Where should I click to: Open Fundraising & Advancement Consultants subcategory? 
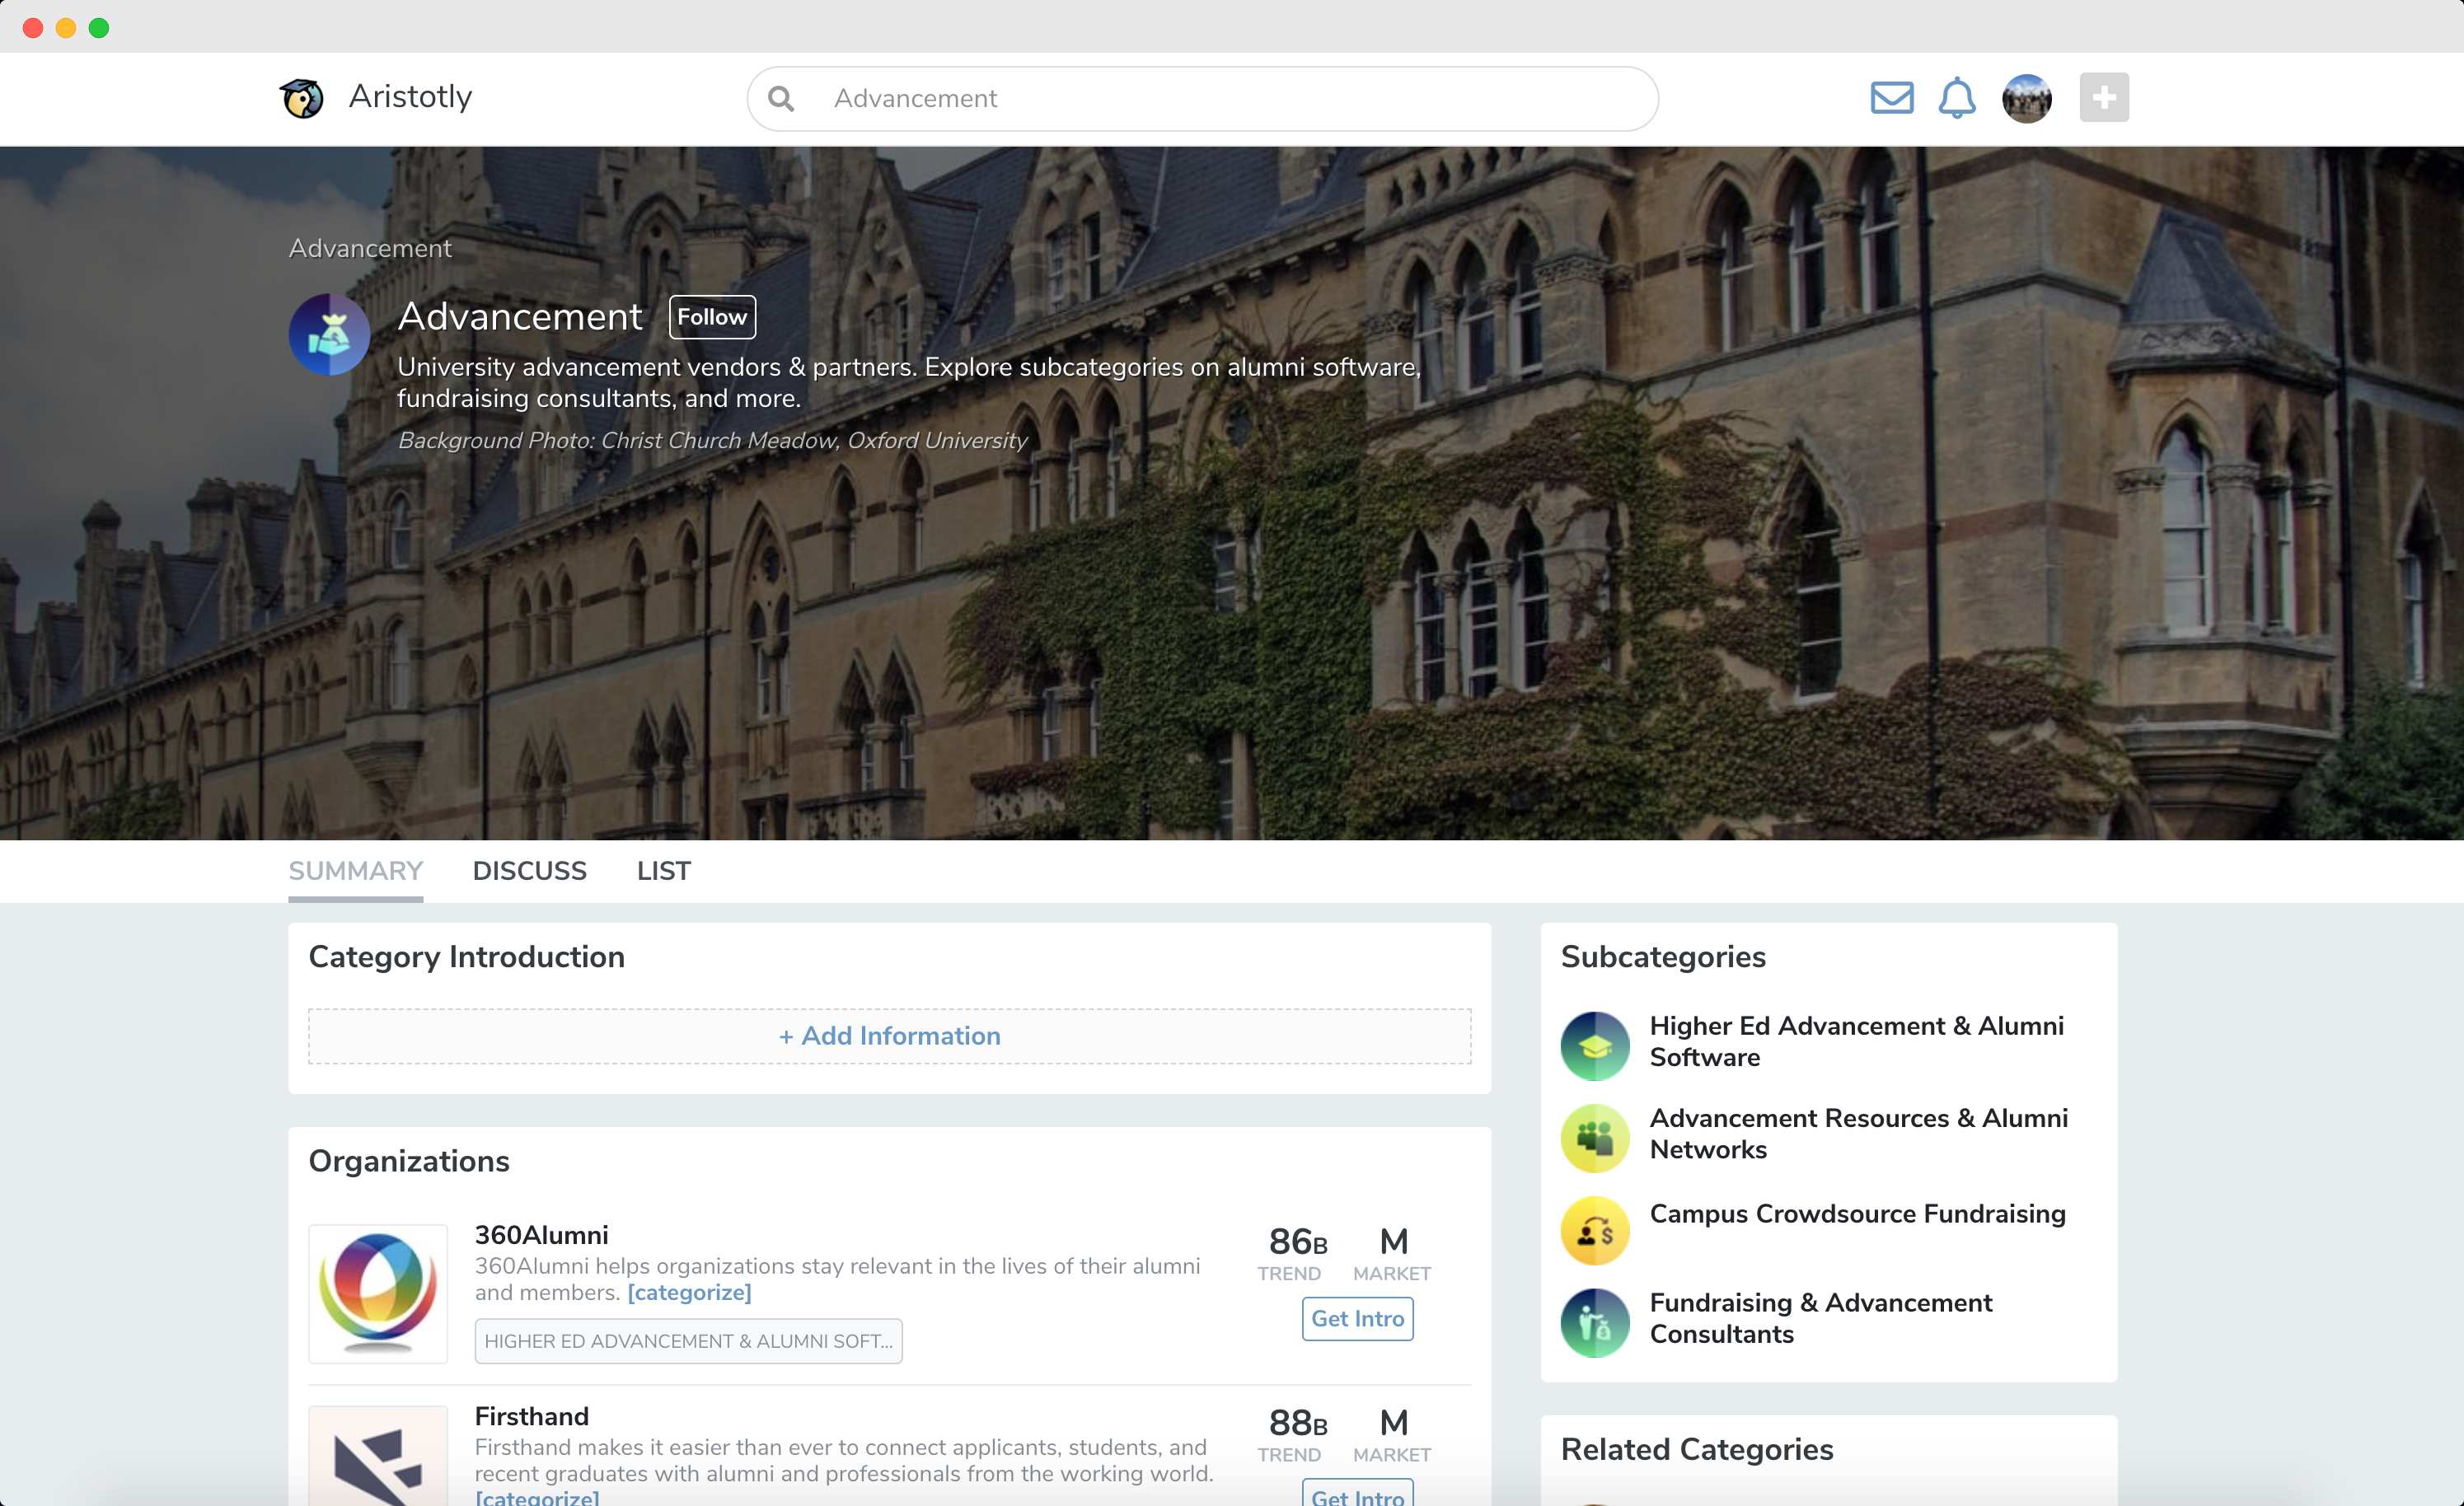pos(1820,1318)
